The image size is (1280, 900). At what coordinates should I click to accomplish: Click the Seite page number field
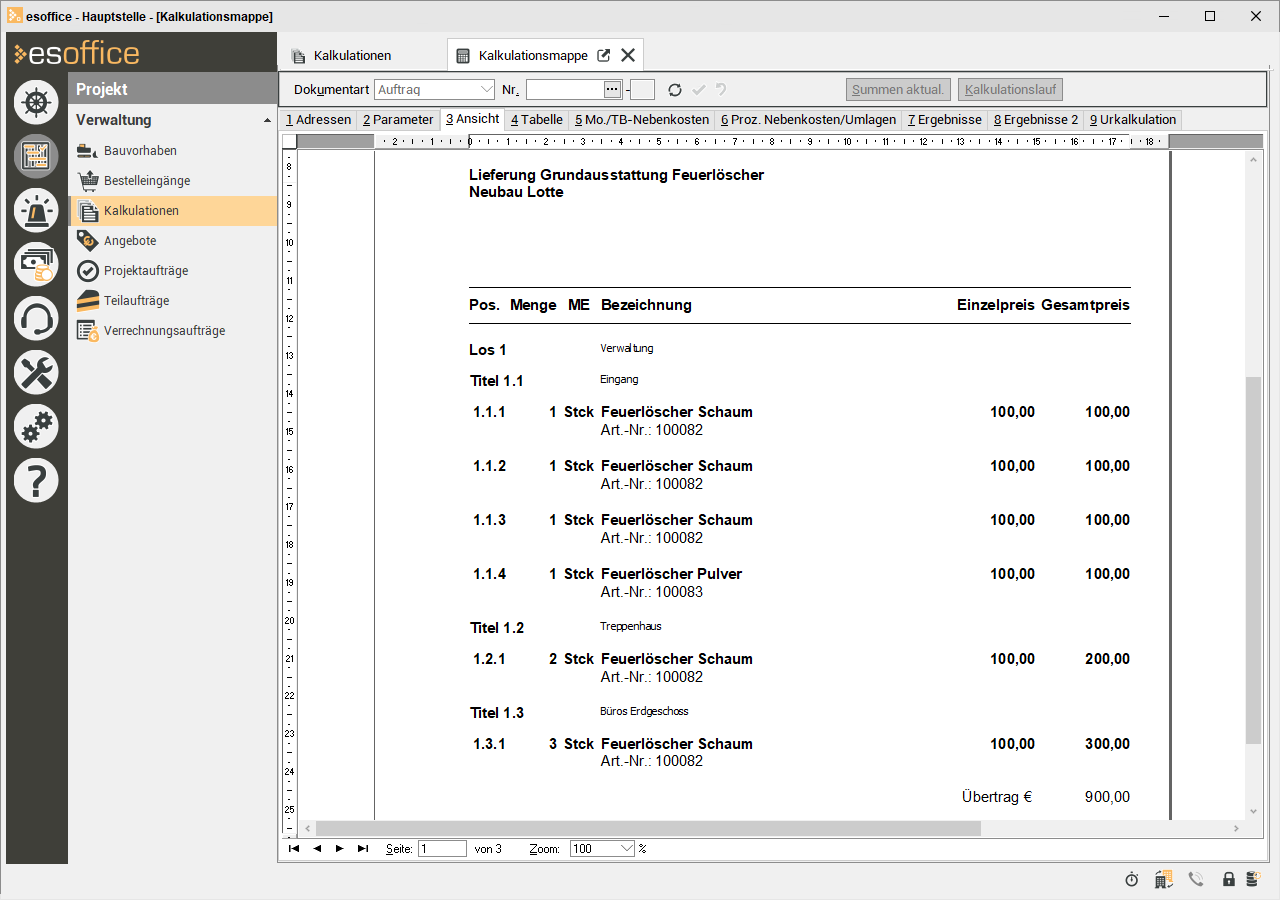point(442,849)
